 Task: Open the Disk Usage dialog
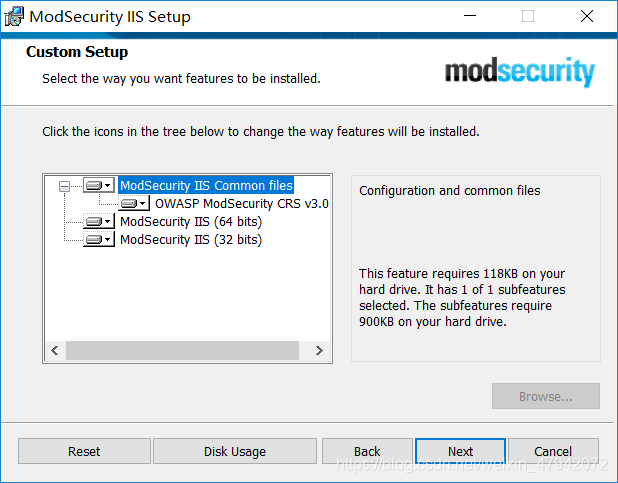[235, 451]
